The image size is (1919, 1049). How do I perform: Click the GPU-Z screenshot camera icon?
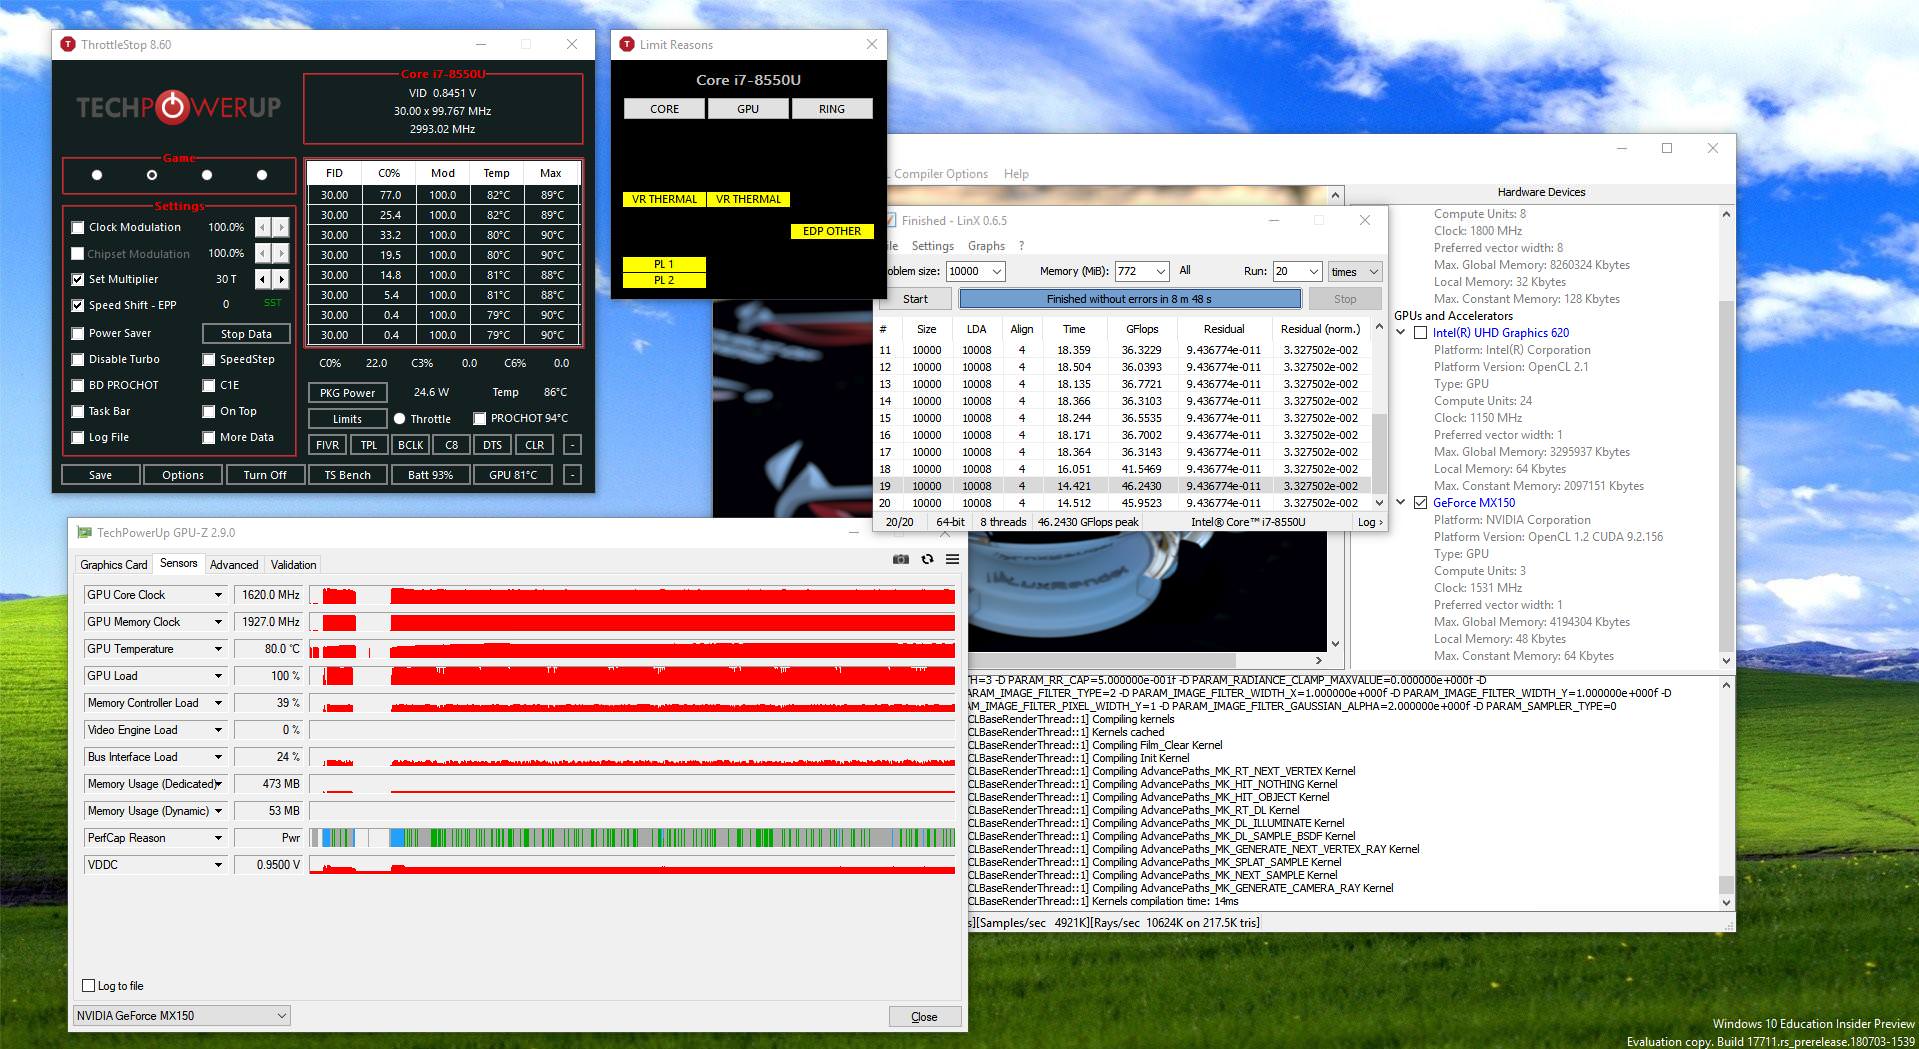coord(900,559)
